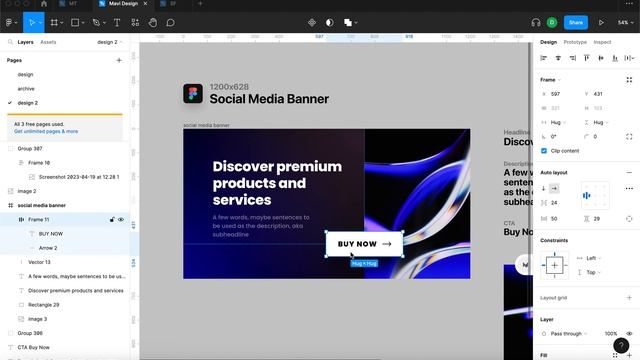Open the Frame type dropdown

click(551, 80)
